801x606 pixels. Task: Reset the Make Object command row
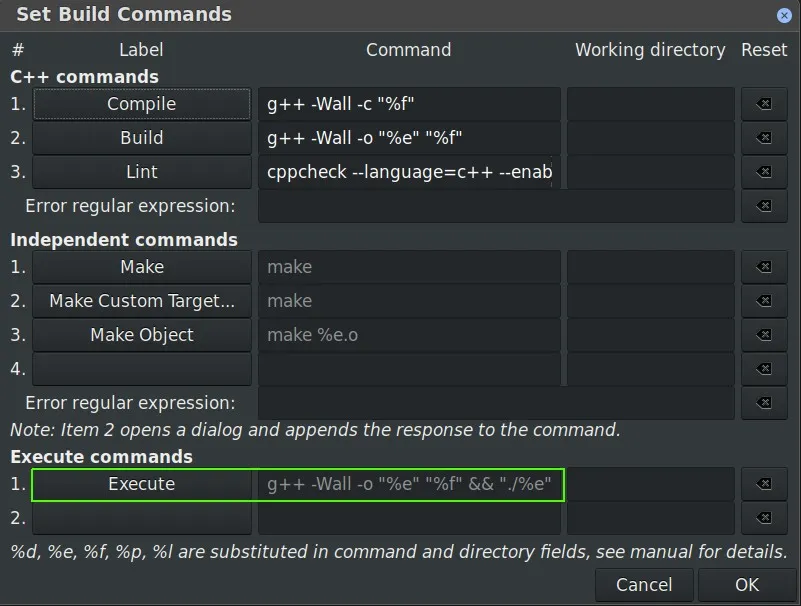coord(764,335)
